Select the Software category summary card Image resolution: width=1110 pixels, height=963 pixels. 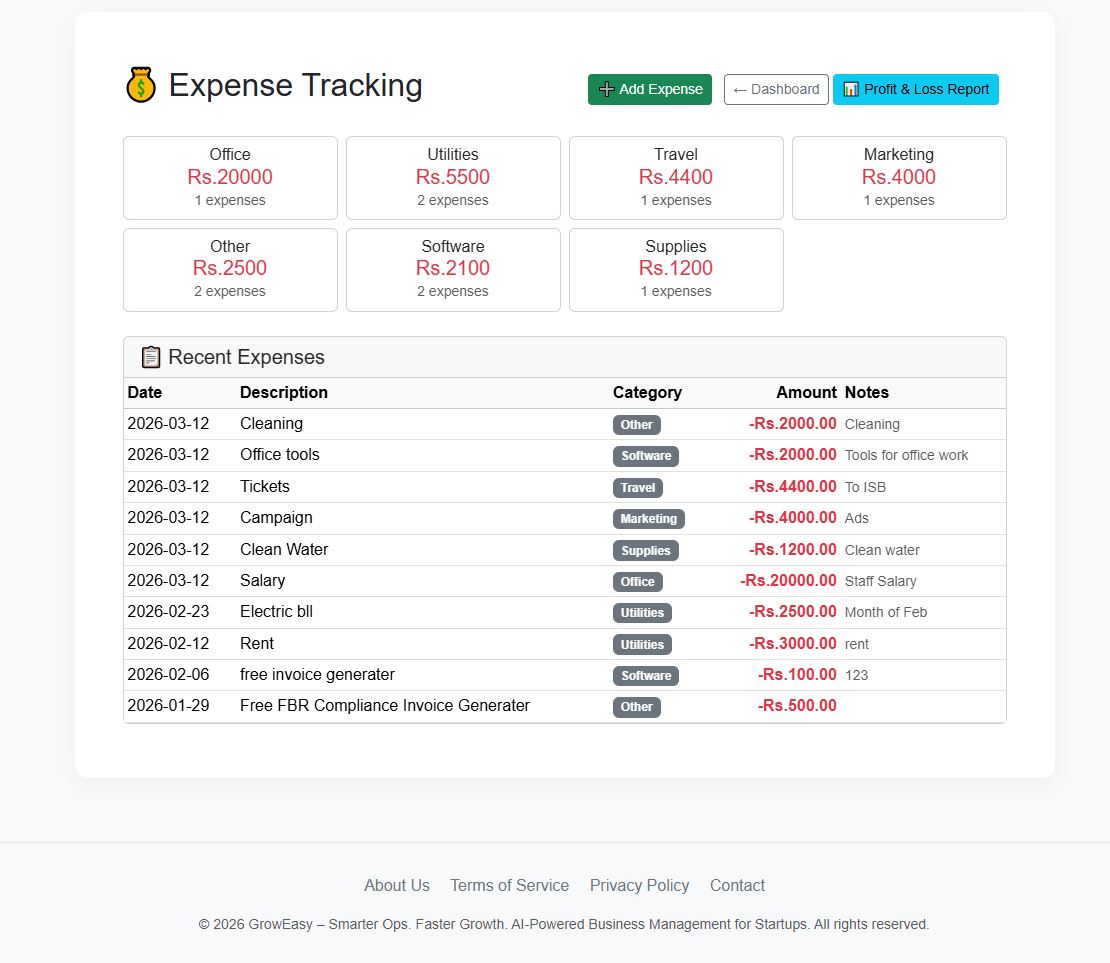tap(453, 270)
